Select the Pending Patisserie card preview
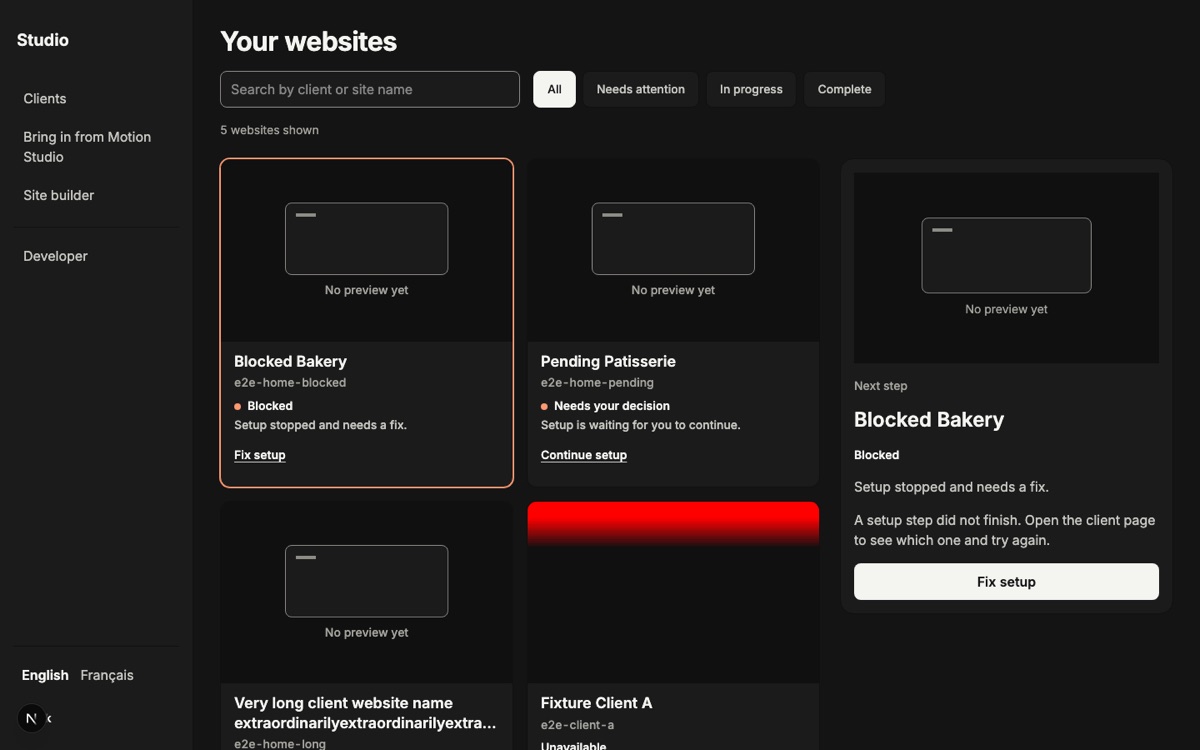1200x750 pixels. (x=673, y=251)
